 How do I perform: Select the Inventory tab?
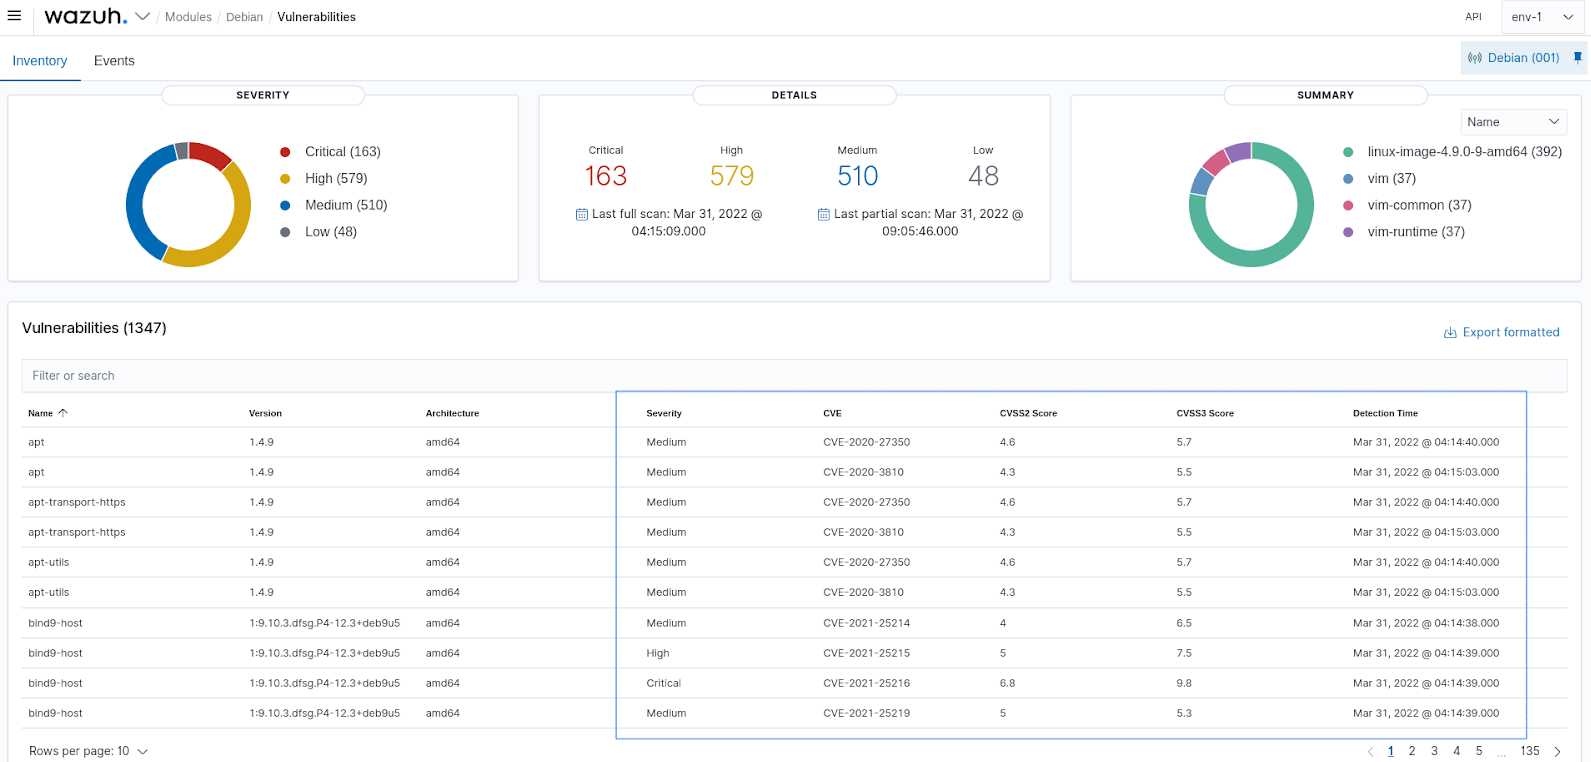point(40,61)
